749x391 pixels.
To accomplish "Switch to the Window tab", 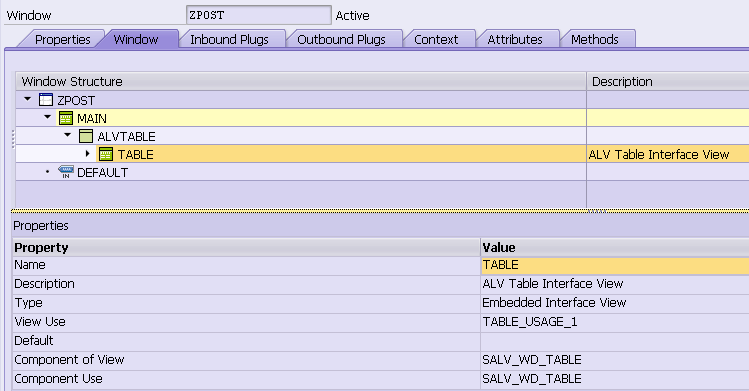I will click(x=136, y=39).
